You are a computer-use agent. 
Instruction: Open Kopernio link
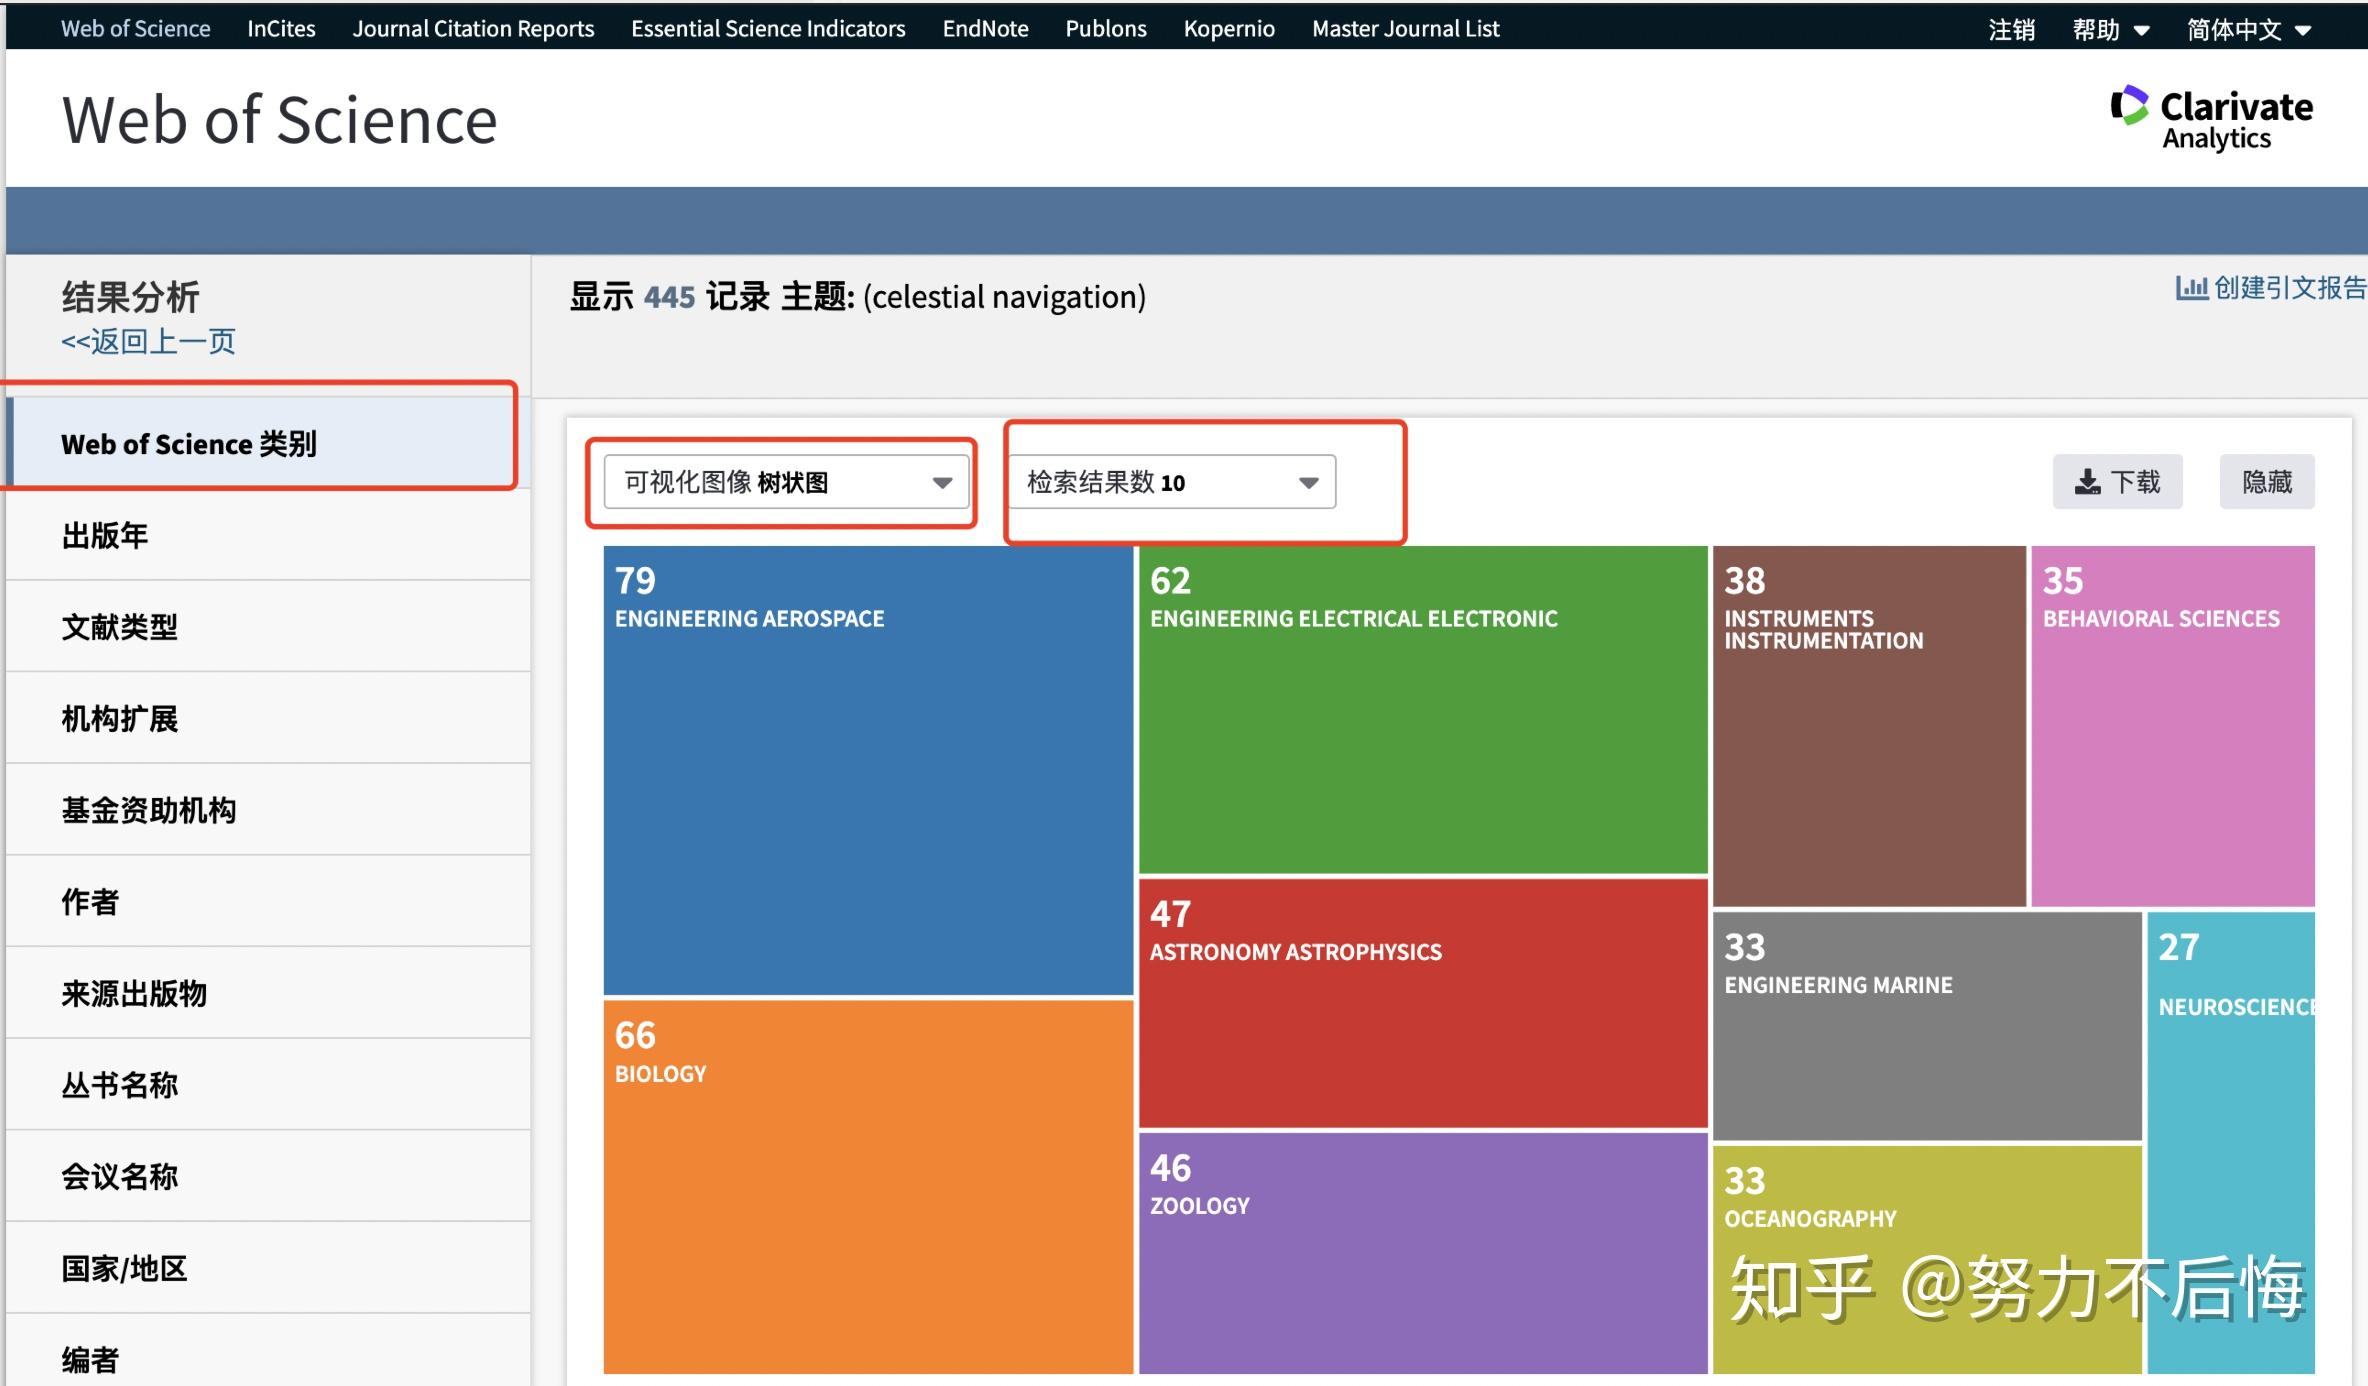tap(1229, 29)
